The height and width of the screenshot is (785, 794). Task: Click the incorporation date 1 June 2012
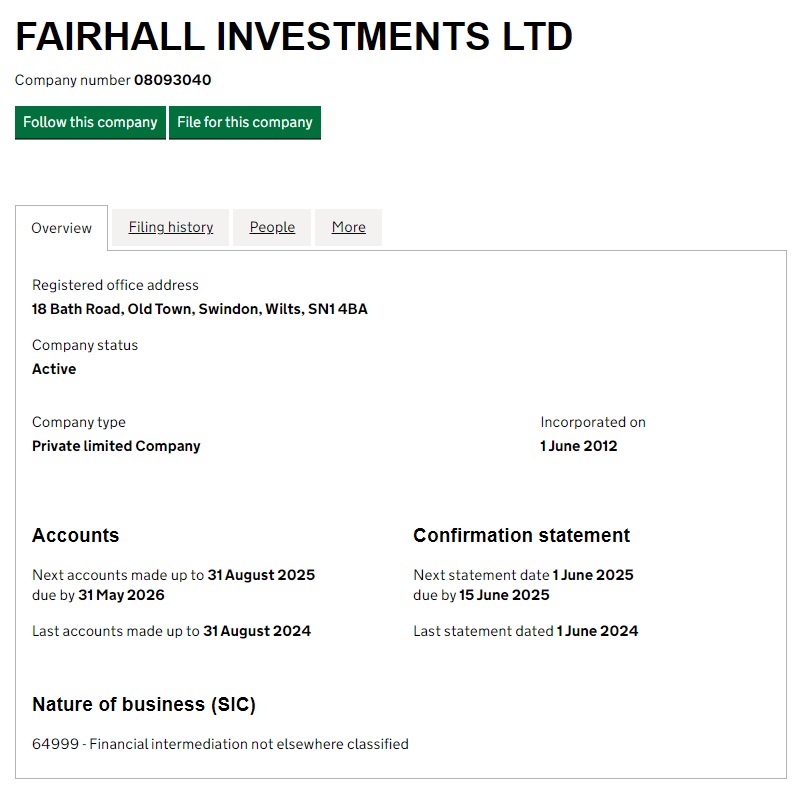pyautogui.click(x=578, y=446)
